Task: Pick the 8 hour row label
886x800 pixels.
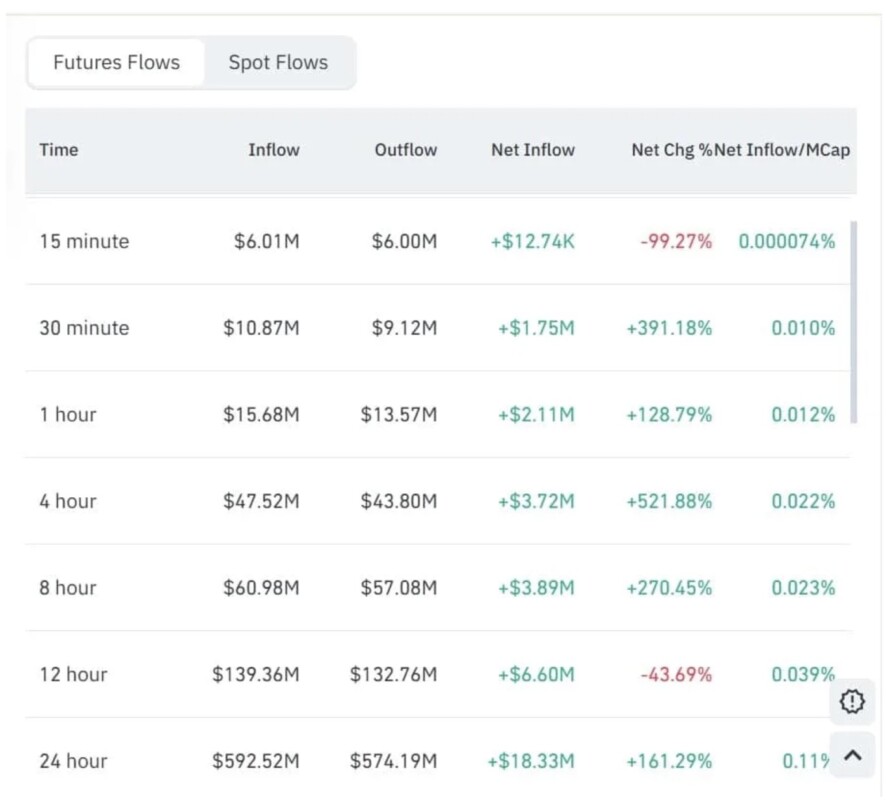Action: click(x=68, y=588)
